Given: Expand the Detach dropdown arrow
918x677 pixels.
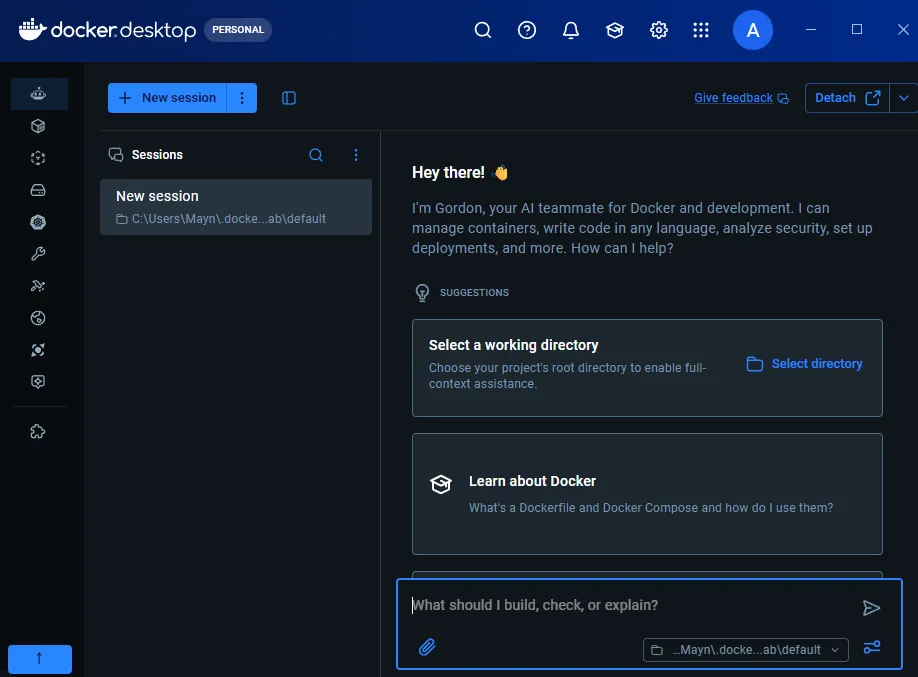Looking at the screenshot, I should coord(903,98).
